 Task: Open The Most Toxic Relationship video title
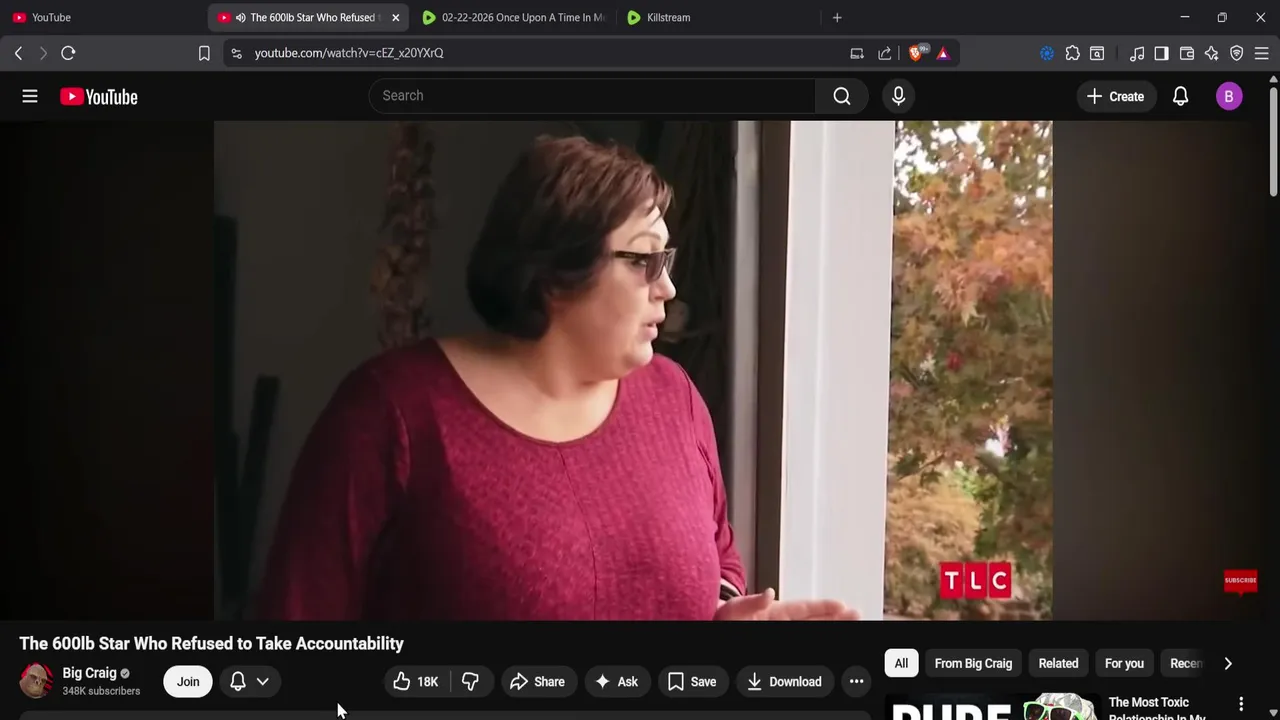[1158, 708]
